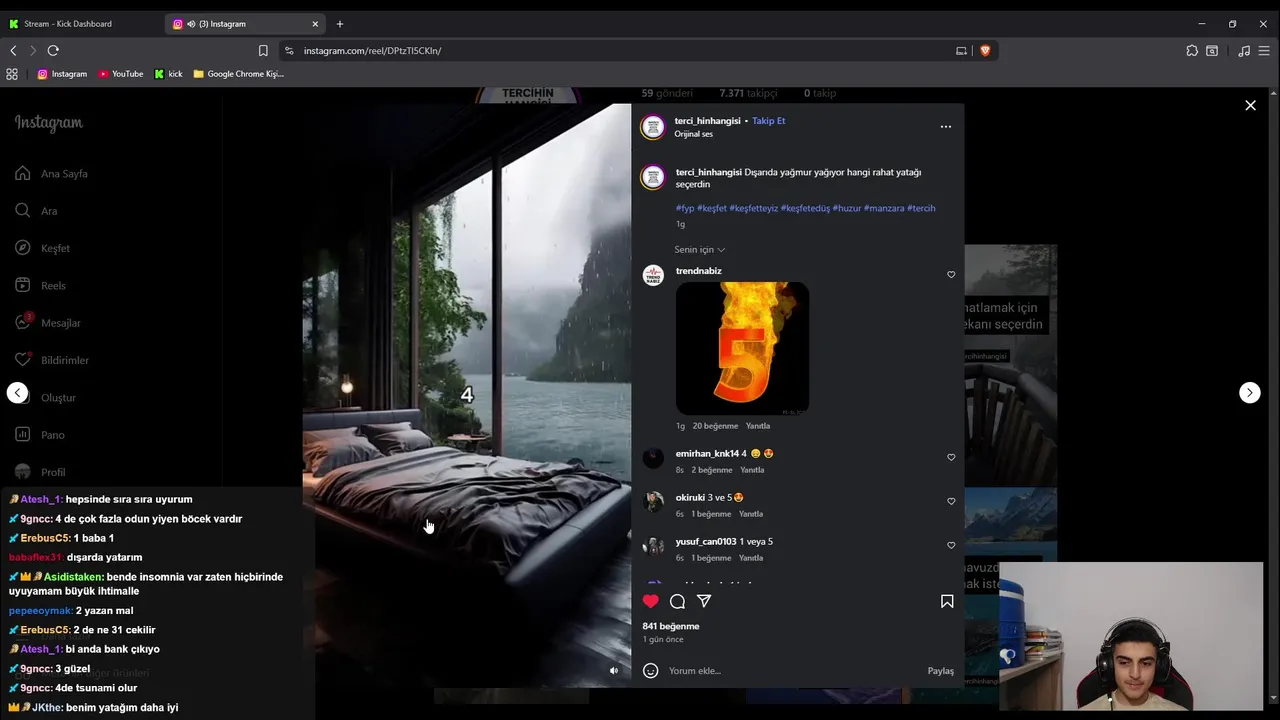
Task: Open the kick bookmark
Action: [x=168, y=74]
